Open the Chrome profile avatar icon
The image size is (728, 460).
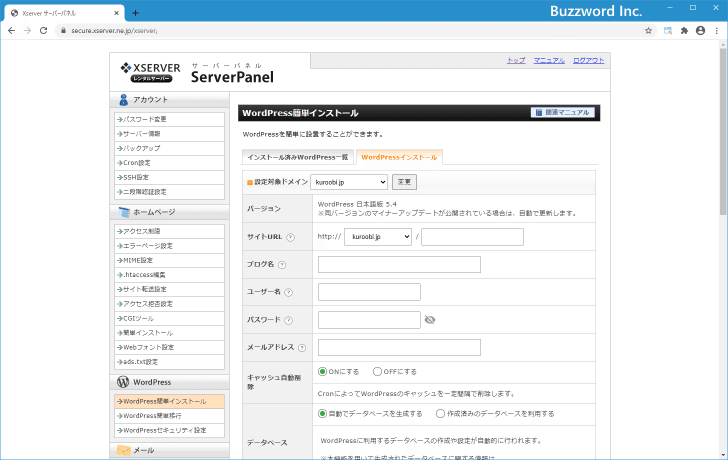(700, 31)
